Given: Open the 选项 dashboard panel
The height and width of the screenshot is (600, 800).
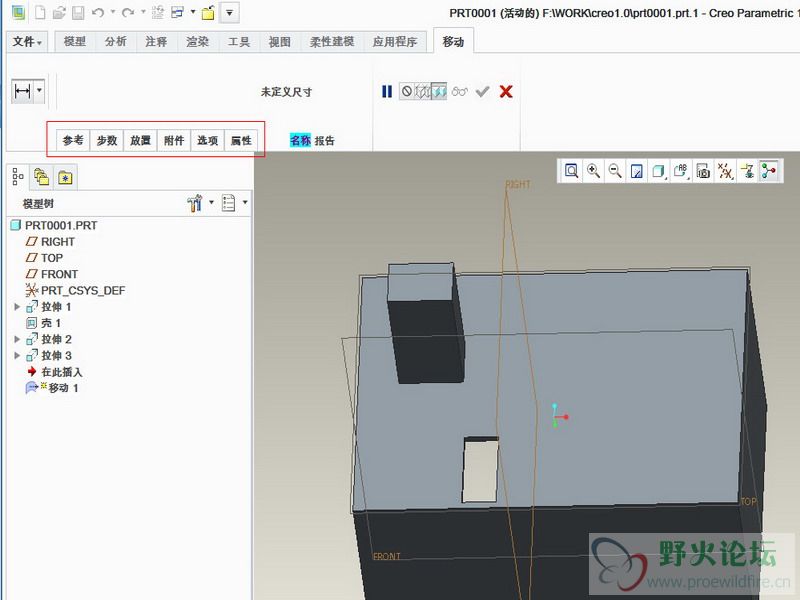Looking at the screenshot, I should pyautogui.click(x=208, y=140).
